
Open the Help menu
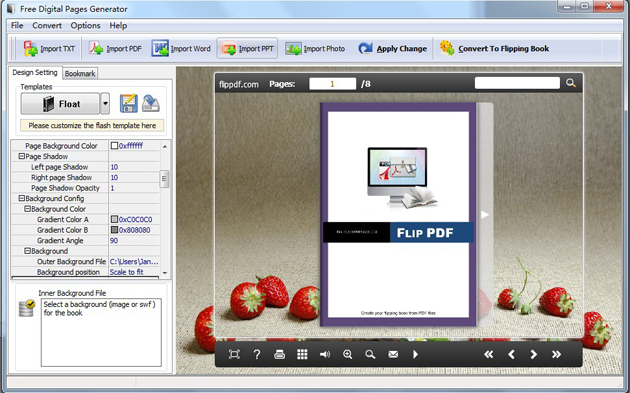[118, 25]
